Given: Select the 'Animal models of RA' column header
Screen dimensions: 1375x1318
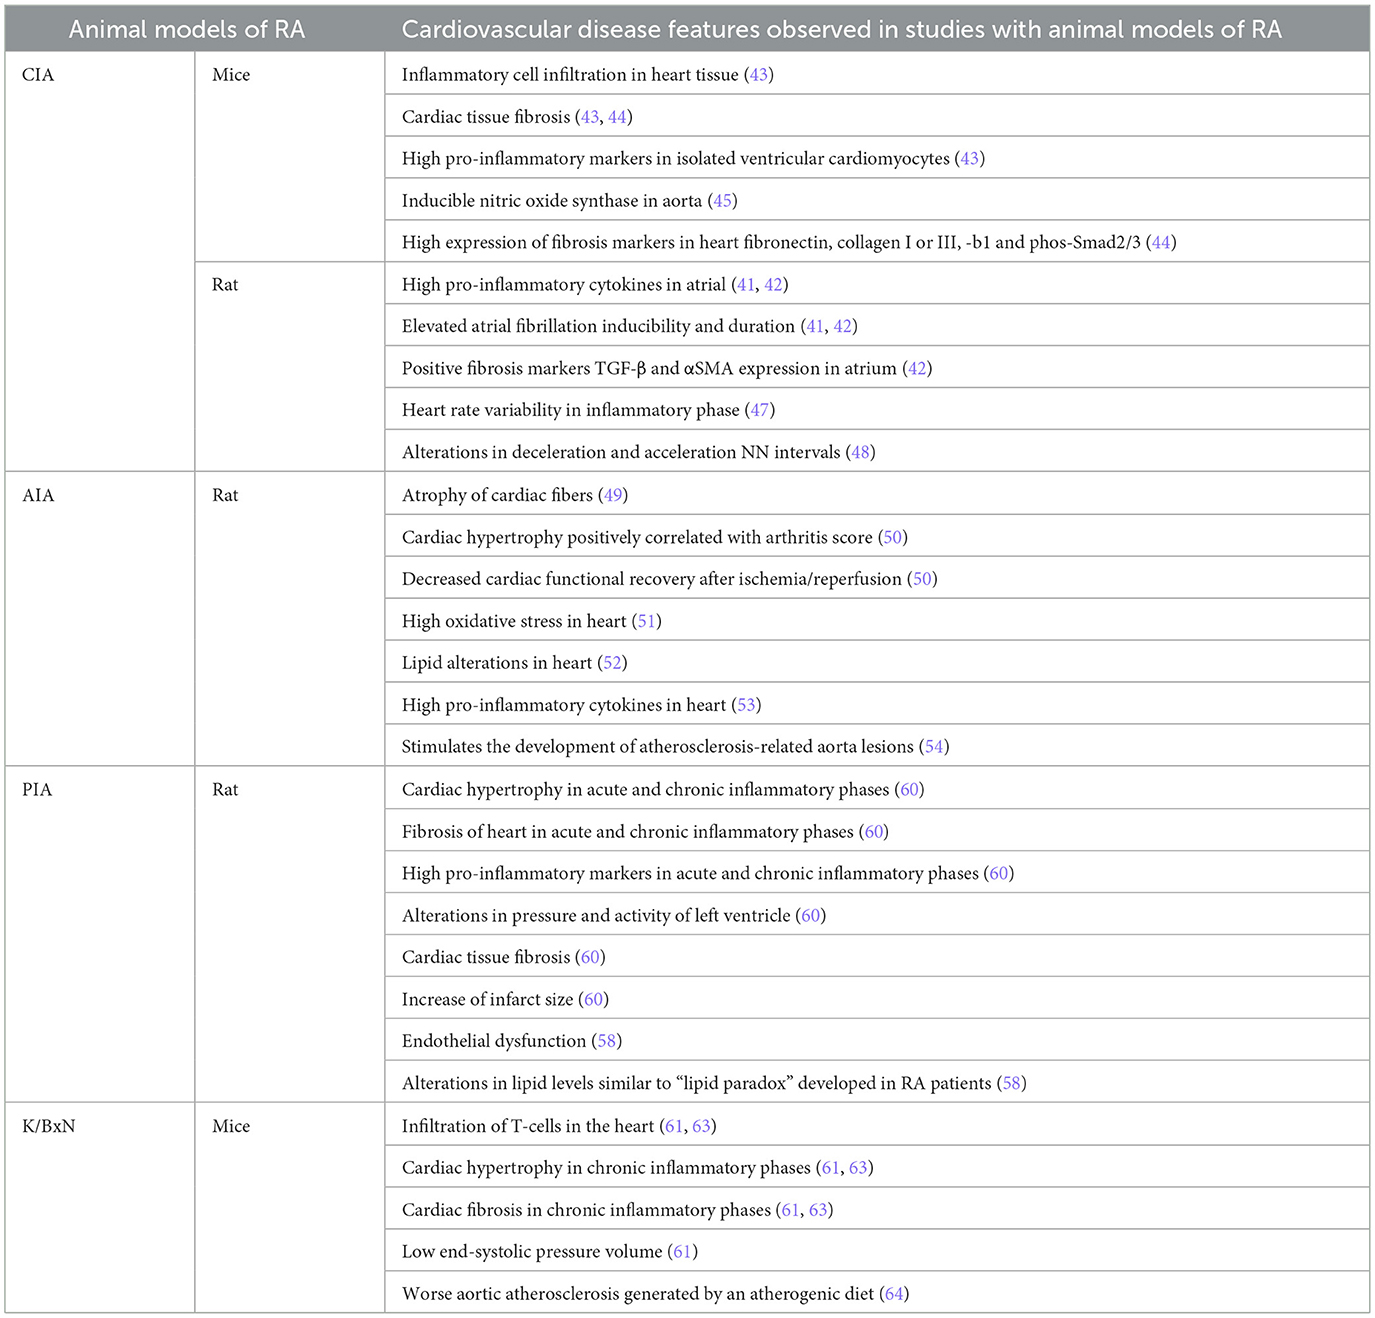Looking at the screenshot, I should click(x=187, y=29).
